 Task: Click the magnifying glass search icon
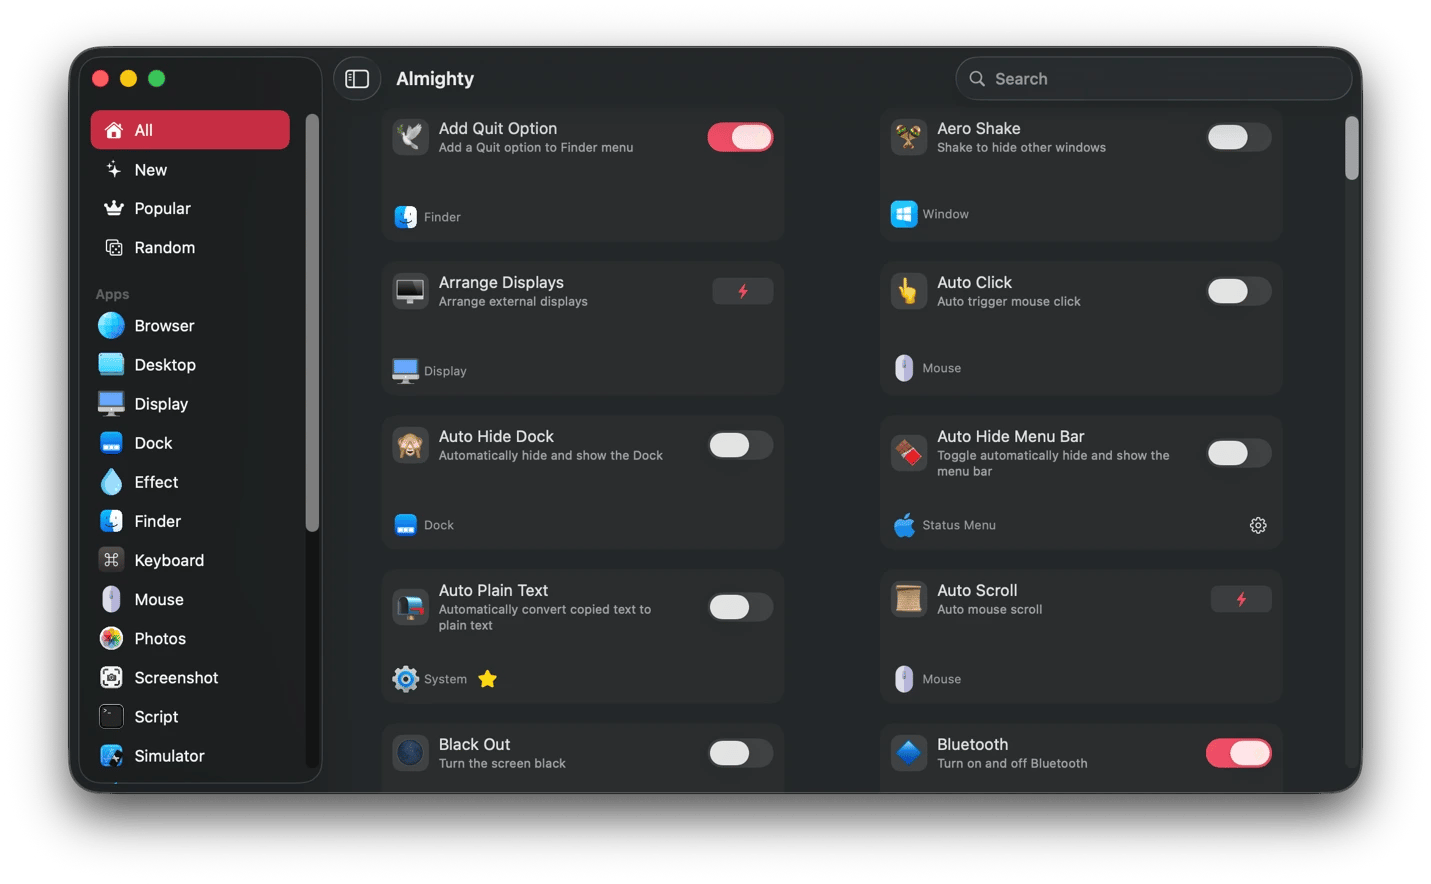coord(977,79)
